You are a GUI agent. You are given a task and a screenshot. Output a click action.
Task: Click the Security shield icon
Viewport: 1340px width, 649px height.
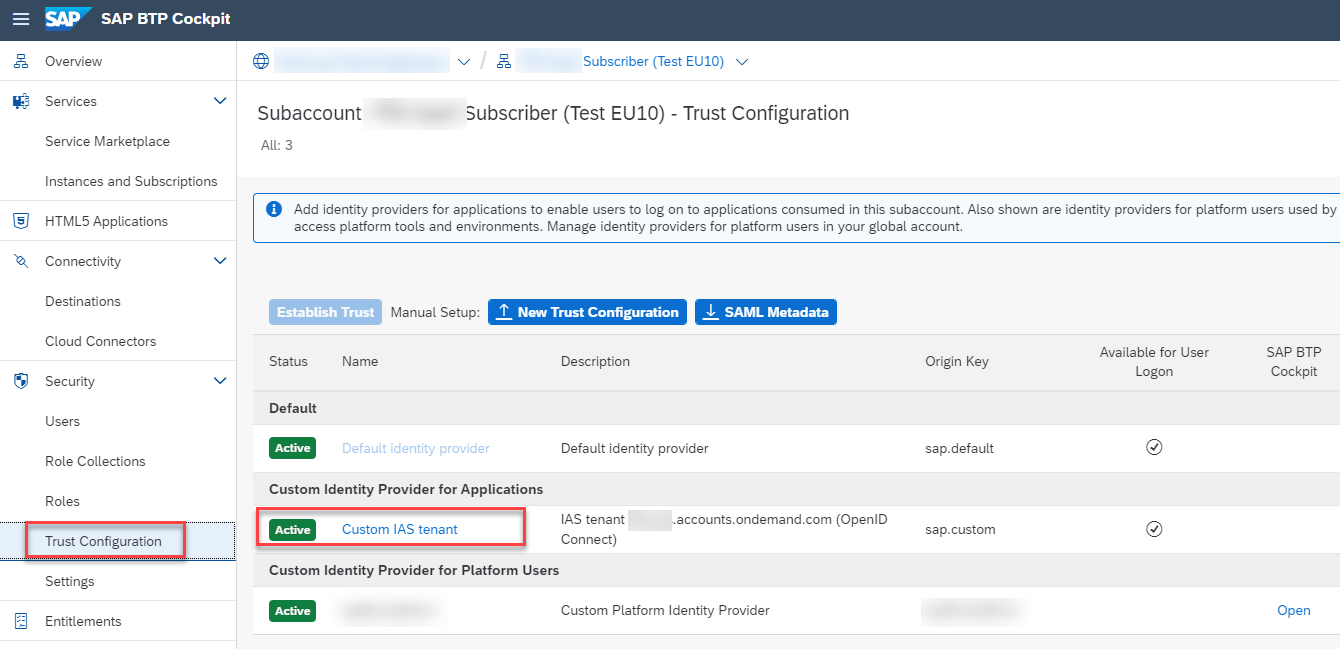[x=21, y=381]
